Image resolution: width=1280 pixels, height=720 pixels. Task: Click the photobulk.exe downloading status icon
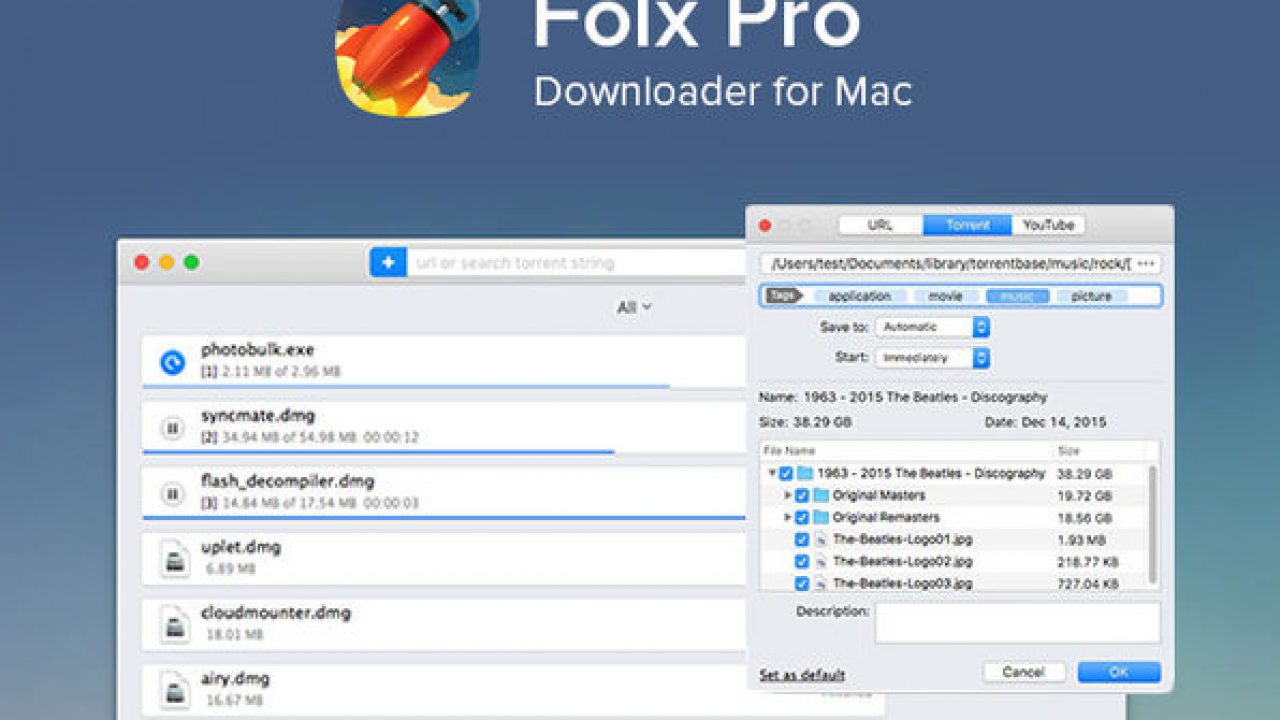tap(173, 362)
